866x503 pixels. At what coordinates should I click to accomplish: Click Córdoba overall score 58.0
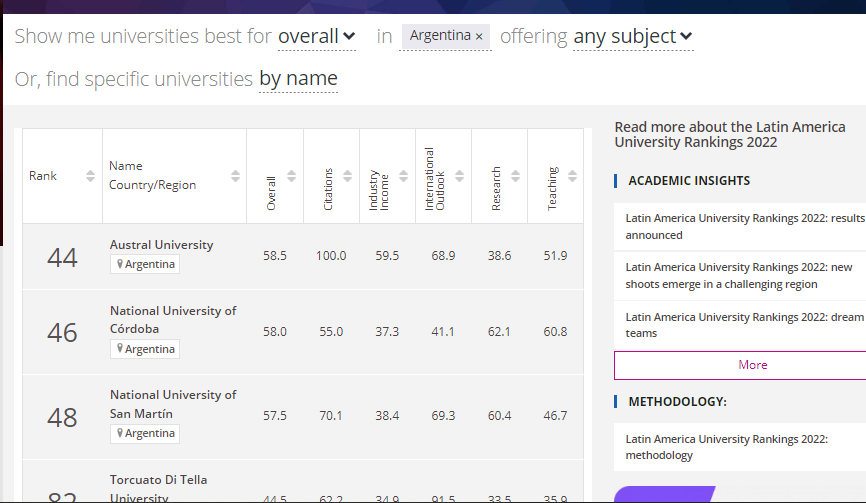(x=274, y=332)
